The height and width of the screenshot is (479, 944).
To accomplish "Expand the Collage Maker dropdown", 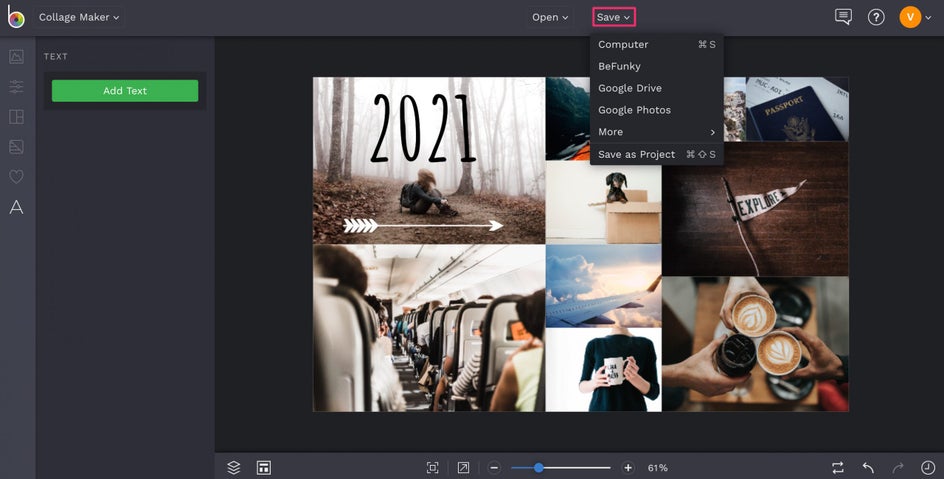I will click(x=79, y=17).
